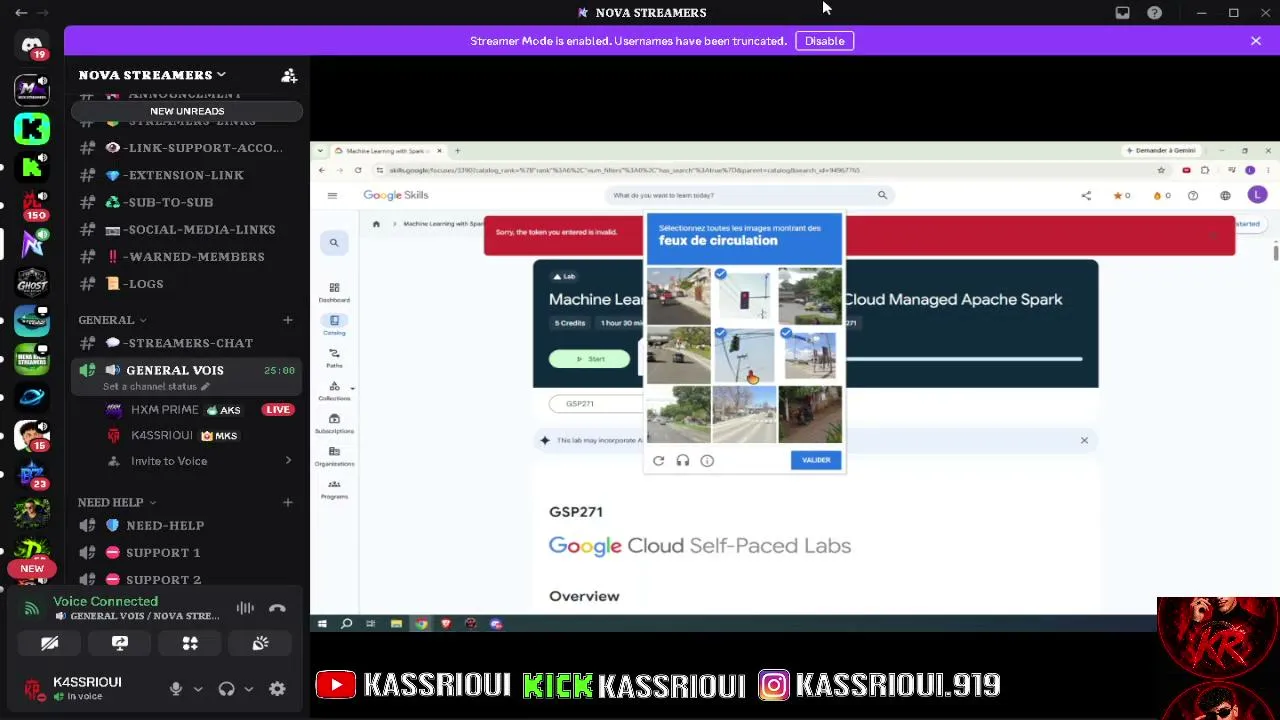The height and width of the screenshot is (720, 1280).
Task: Open voice noise suppression waveform icon
Action: click(245, 608)
